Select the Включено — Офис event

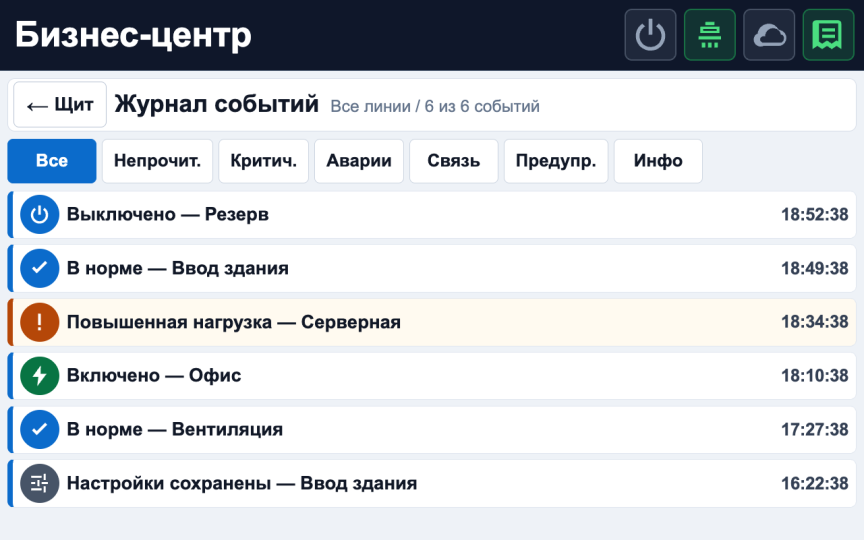coord(432,376)
